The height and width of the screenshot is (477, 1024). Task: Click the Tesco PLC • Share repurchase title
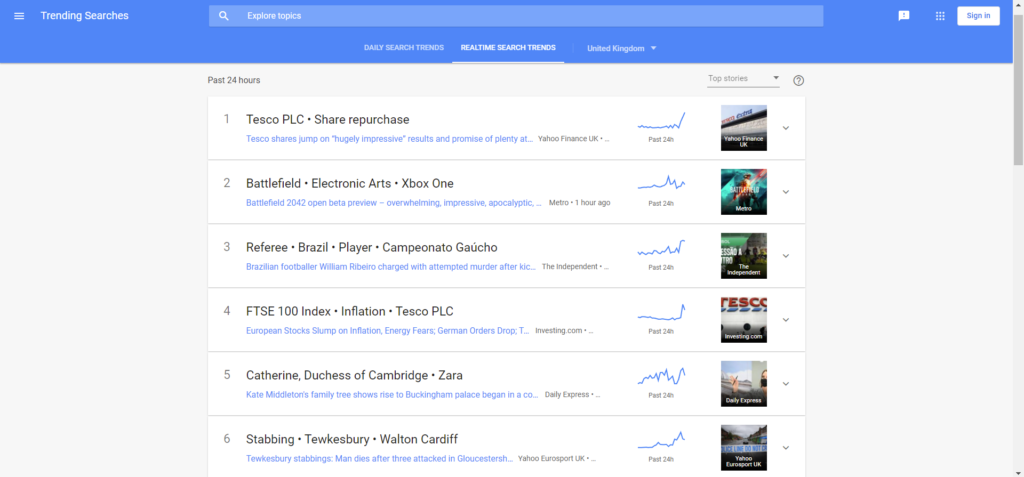tap(328, 120)
